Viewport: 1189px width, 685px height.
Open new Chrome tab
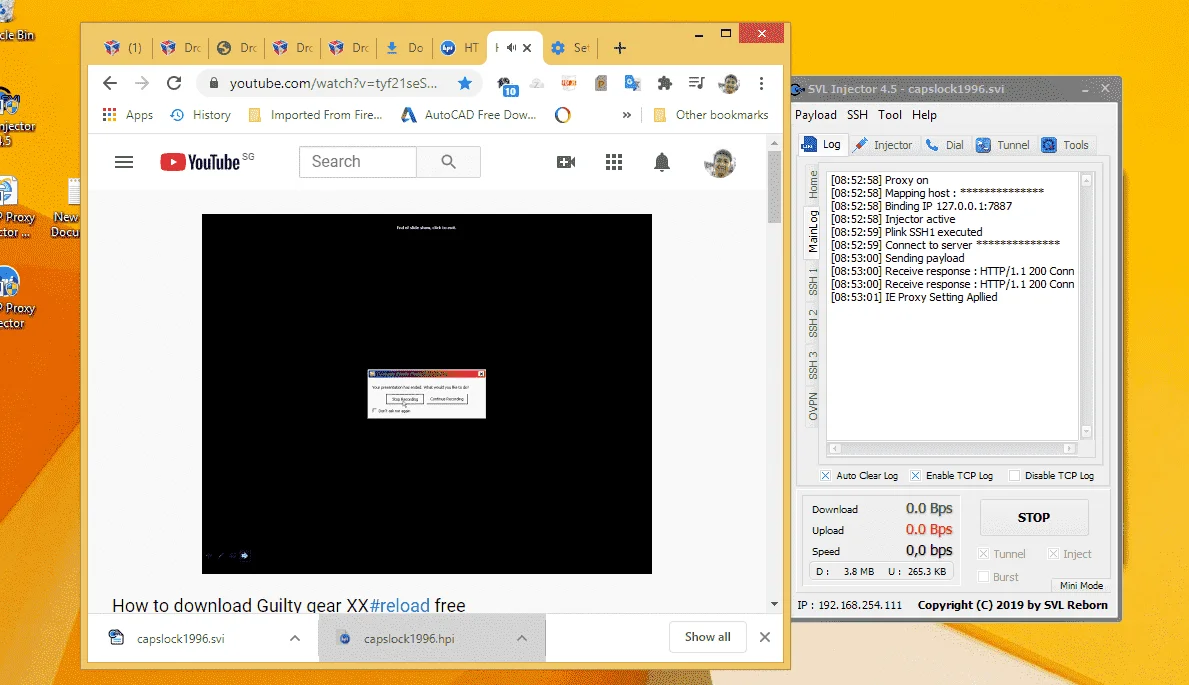point(620,48)
